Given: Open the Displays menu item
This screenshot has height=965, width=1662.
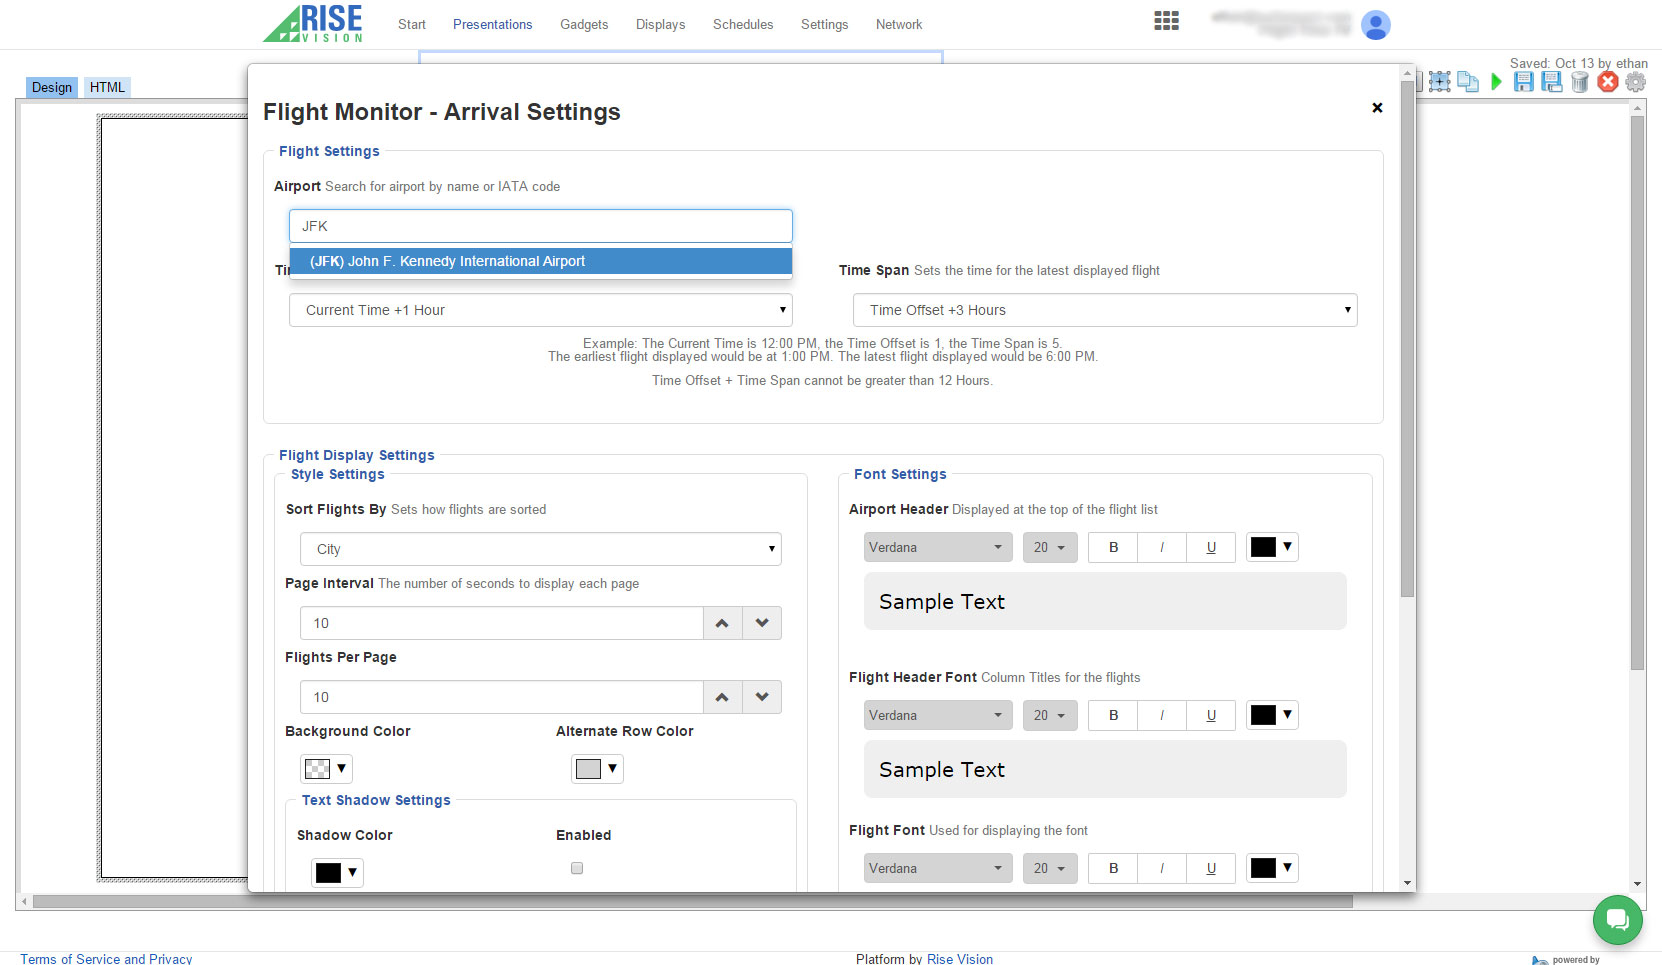Looking at the screenshot, I should click(661, 24).
